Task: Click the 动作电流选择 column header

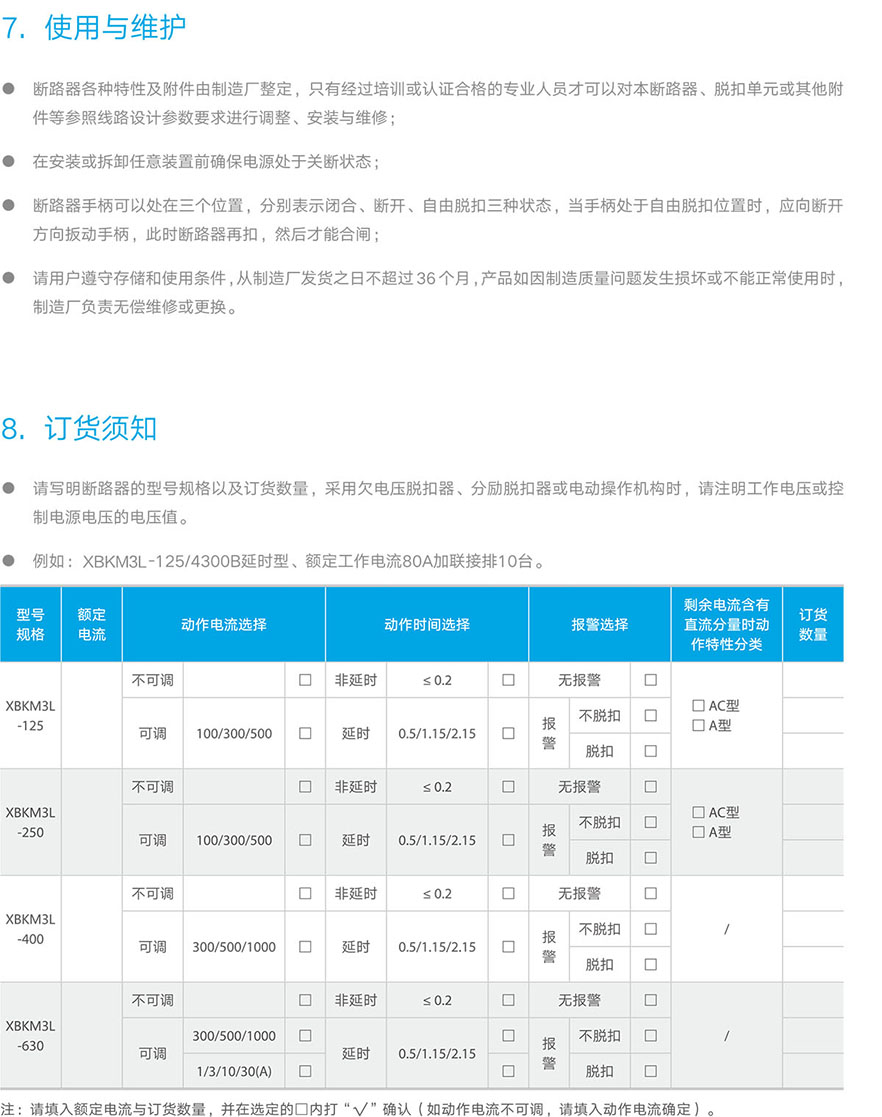Action: tap(224, 625)
